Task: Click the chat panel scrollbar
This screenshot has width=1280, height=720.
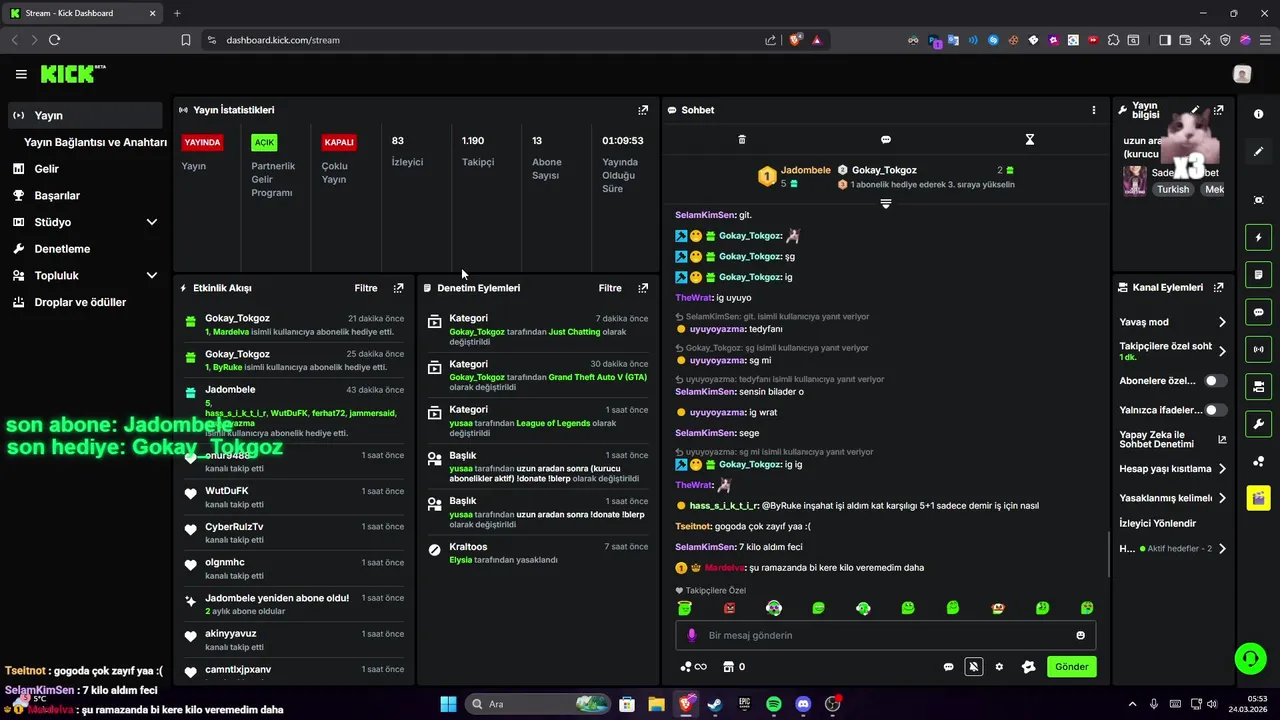Action: [1108, 555]
